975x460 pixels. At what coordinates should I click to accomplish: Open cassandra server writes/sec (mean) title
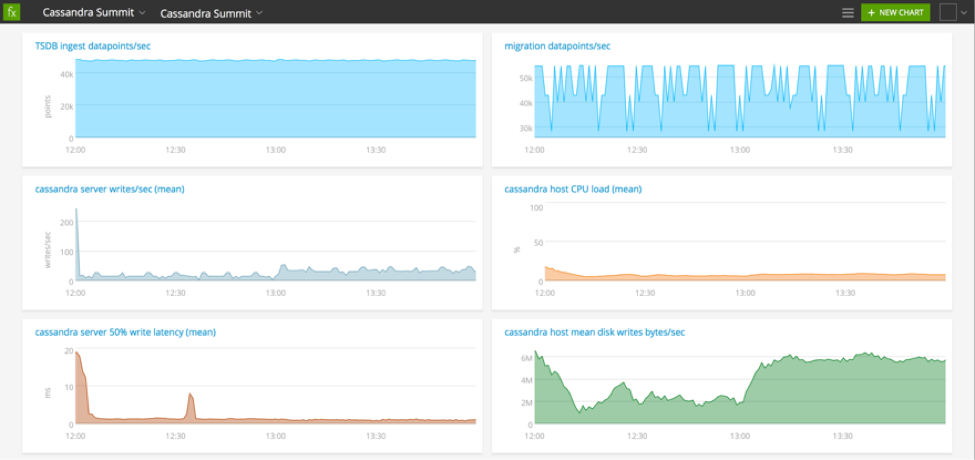coord(109,189)
